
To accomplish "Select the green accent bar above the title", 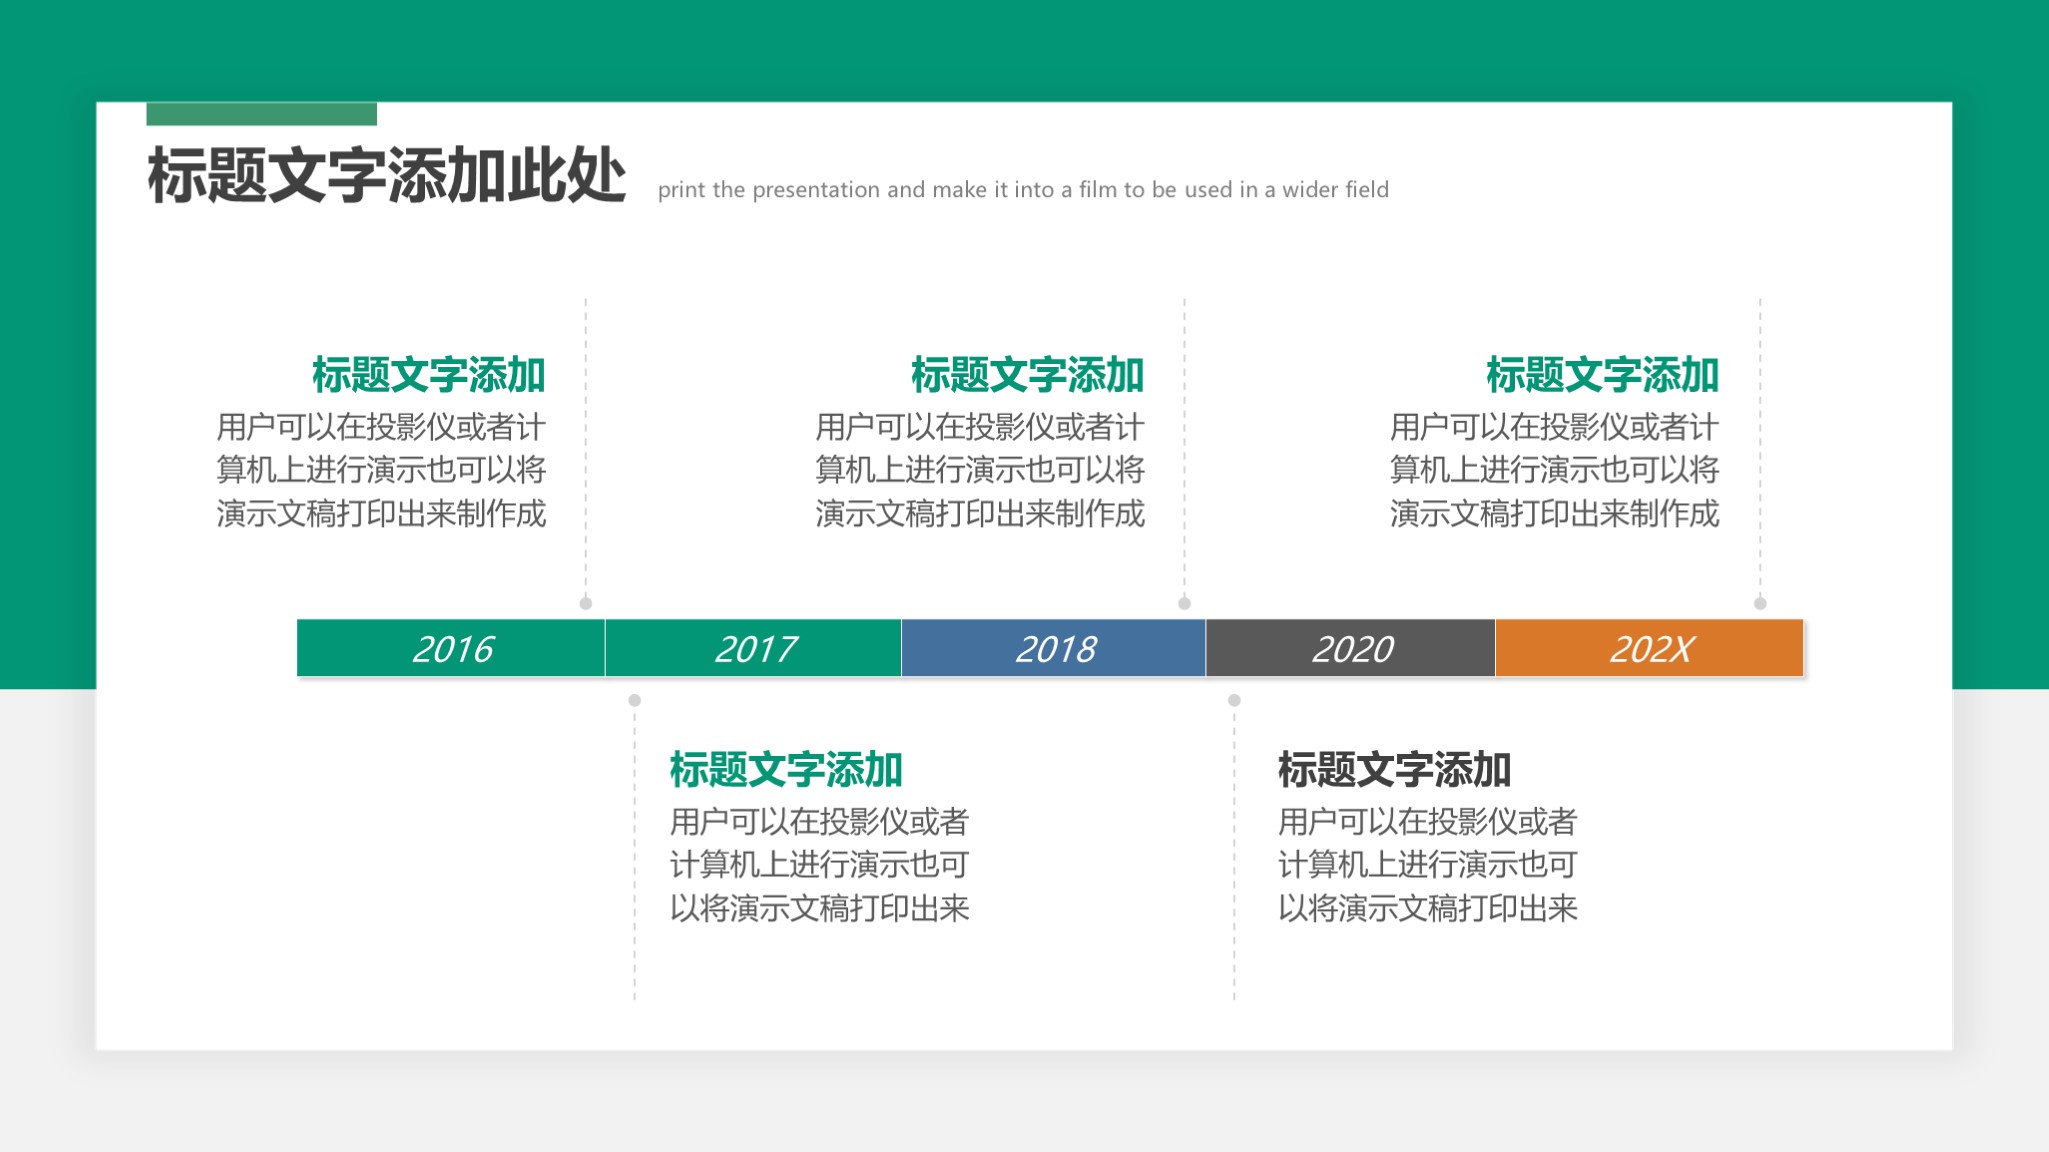I will click(261, 114).
